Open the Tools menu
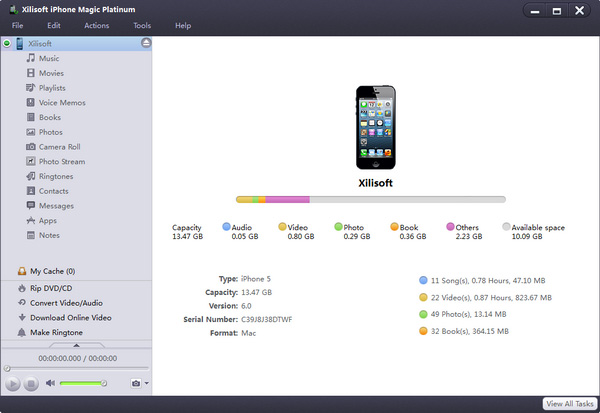Screen dimensions: 600x413 pyautogui.click(x=142, y=25)
